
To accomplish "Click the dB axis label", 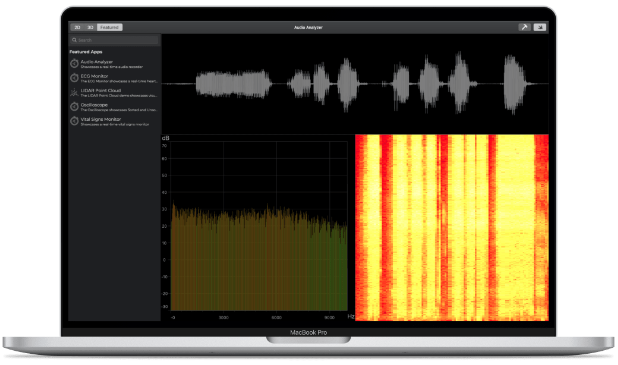I will (166, 138).
